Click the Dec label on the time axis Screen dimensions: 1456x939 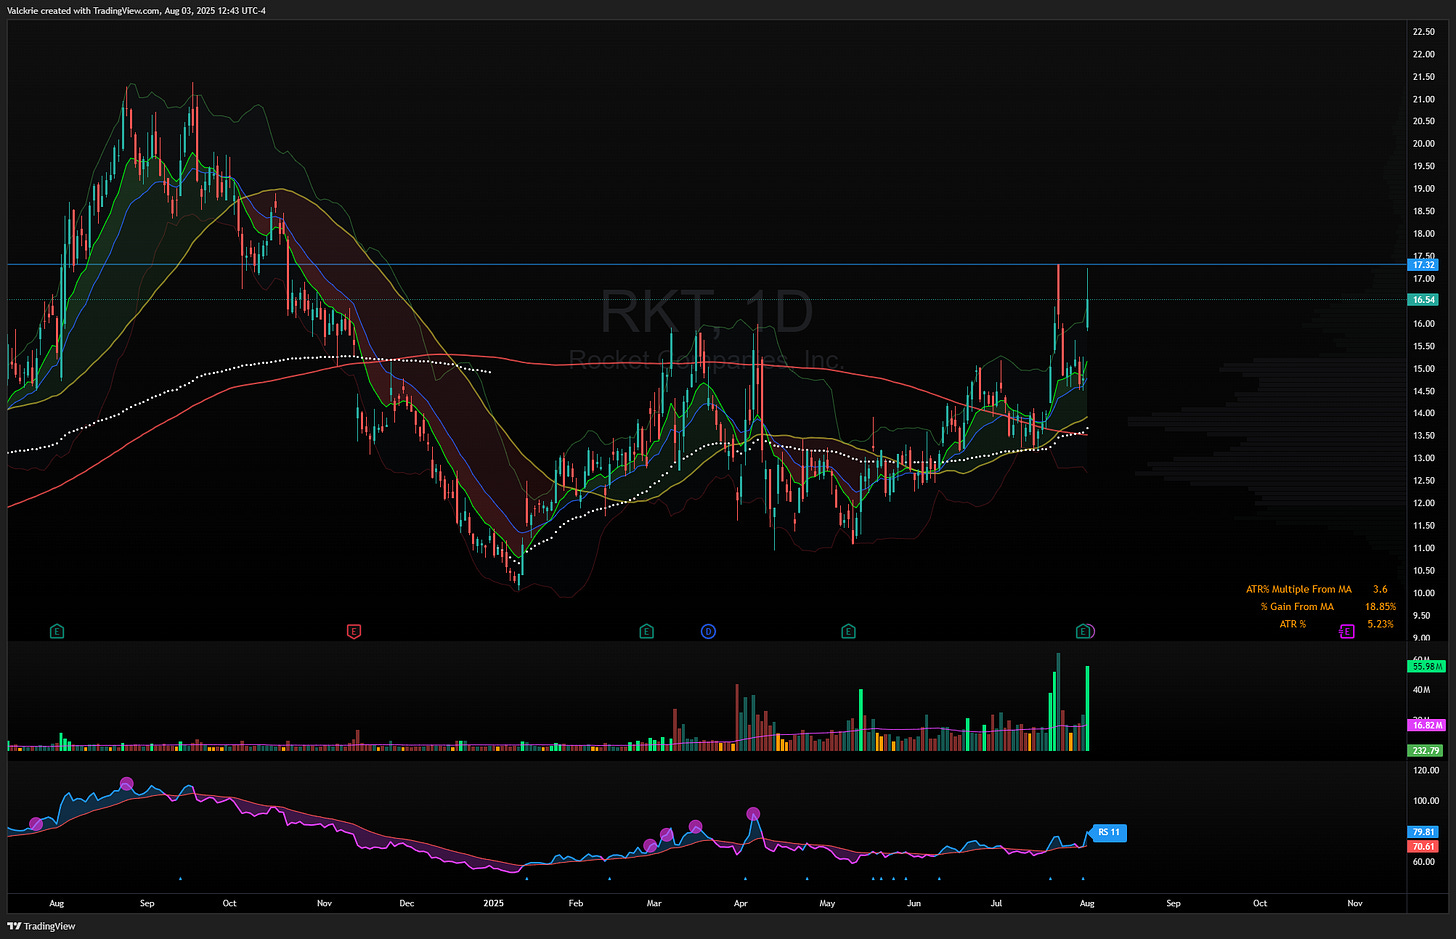(x=406, y=903)
